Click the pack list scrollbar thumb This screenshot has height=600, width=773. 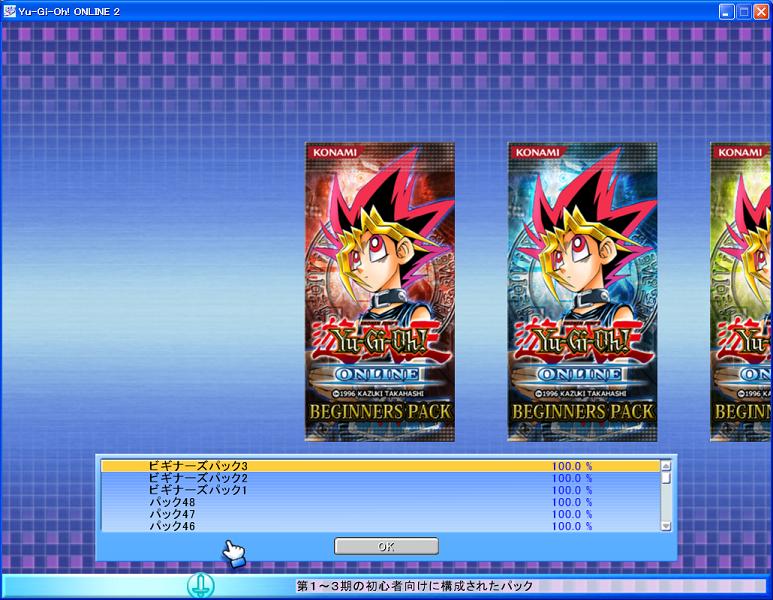pos(666,478)
